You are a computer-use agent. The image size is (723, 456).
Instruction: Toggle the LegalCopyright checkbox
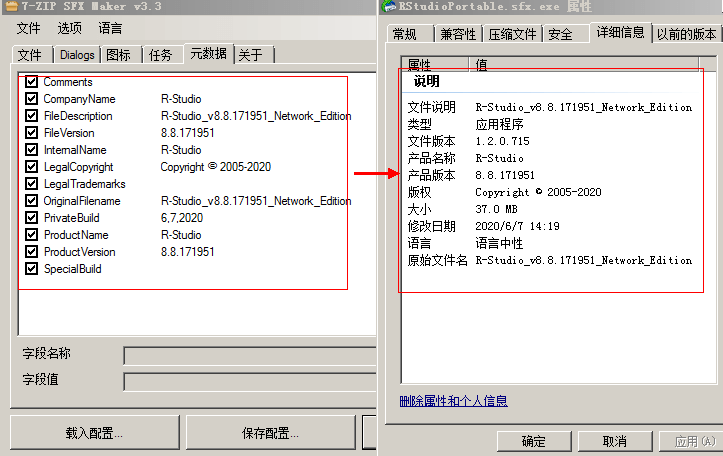pos(32,167)
